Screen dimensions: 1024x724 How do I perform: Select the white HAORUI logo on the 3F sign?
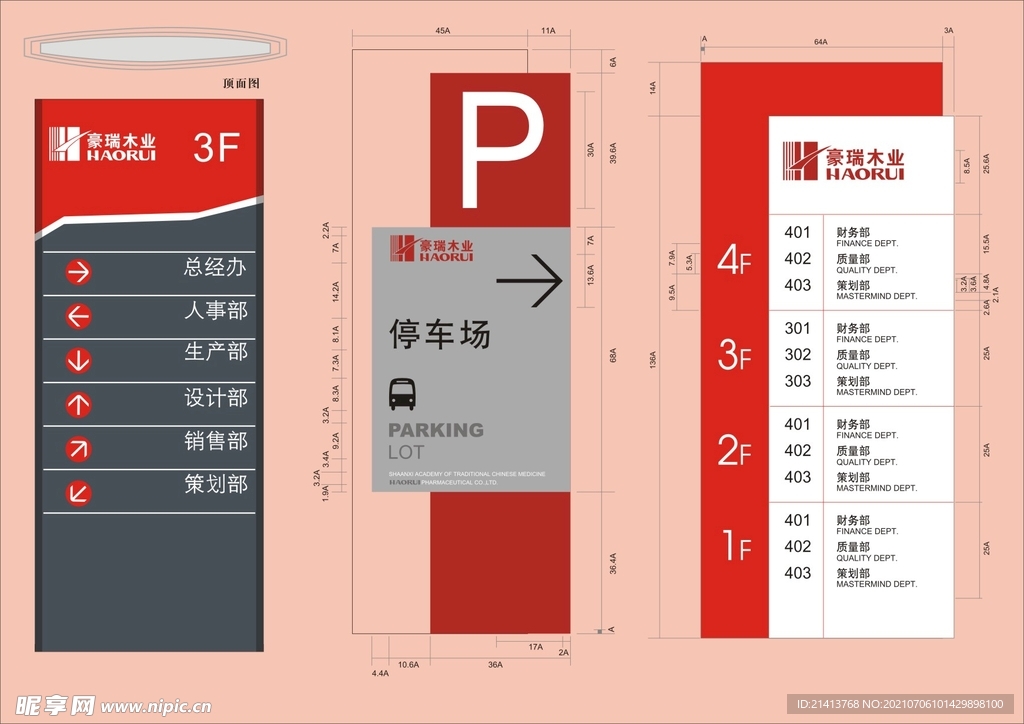(x=103, y=144)
